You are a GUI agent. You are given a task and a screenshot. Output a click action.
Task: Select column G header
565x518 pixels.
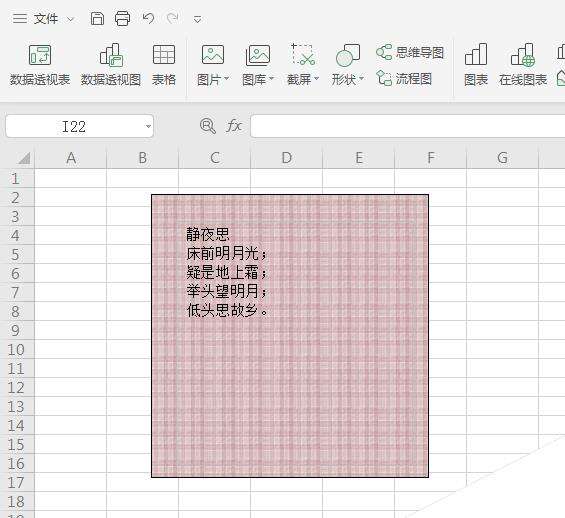click(x=503, y=158)
